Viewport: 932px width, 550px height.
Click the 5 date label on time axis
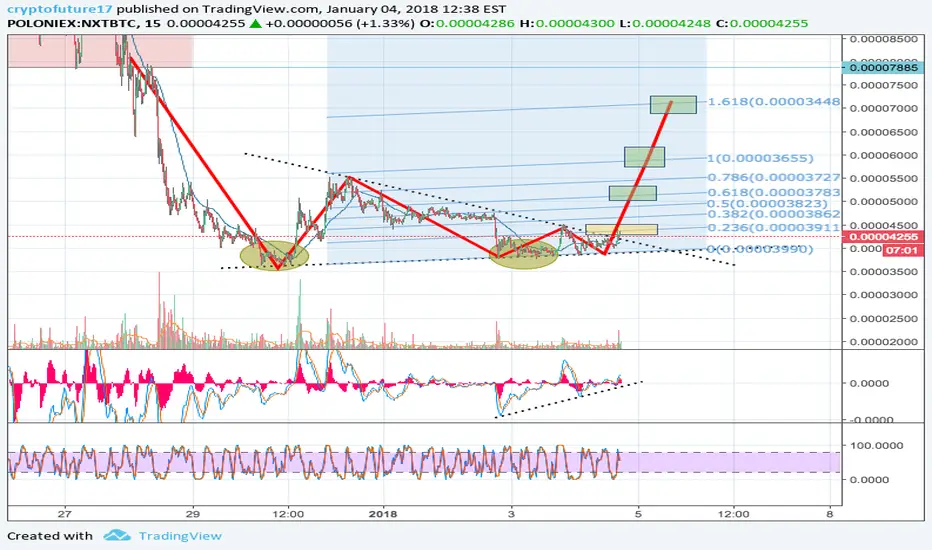click(x=638, y=514)
